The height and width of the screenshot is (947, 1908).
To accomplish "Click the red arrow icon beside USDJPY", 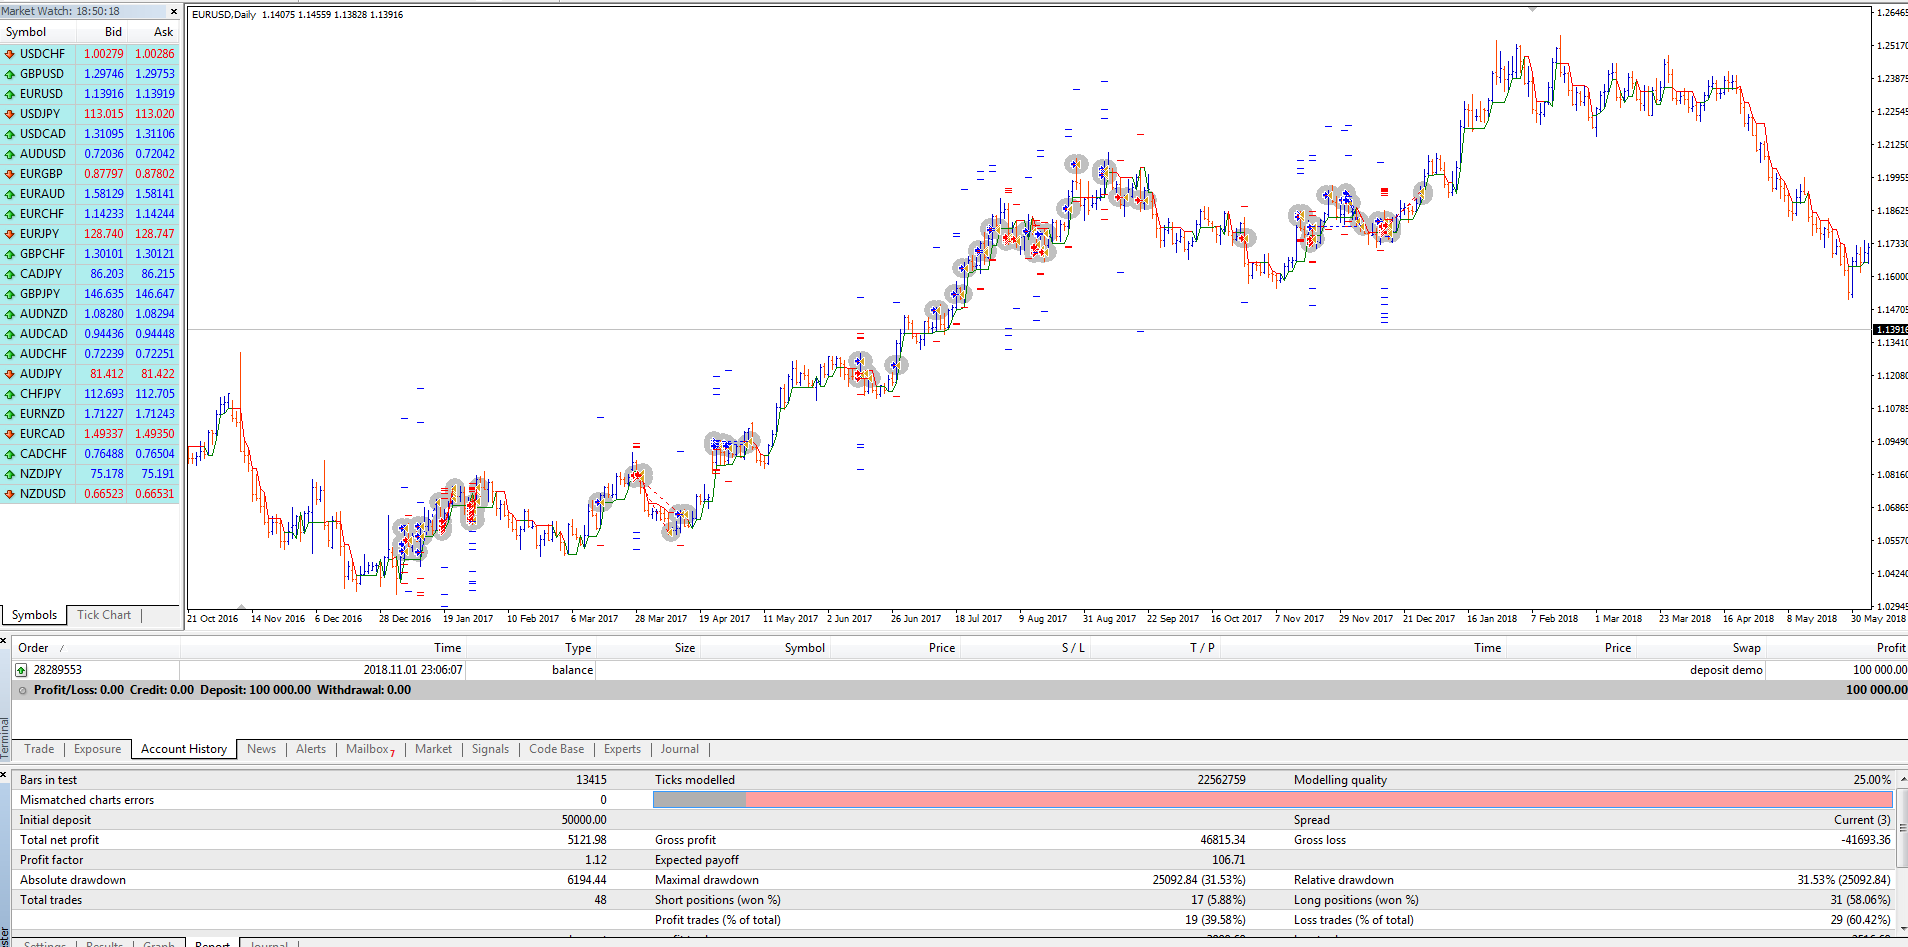I will [x=10, y=114].
